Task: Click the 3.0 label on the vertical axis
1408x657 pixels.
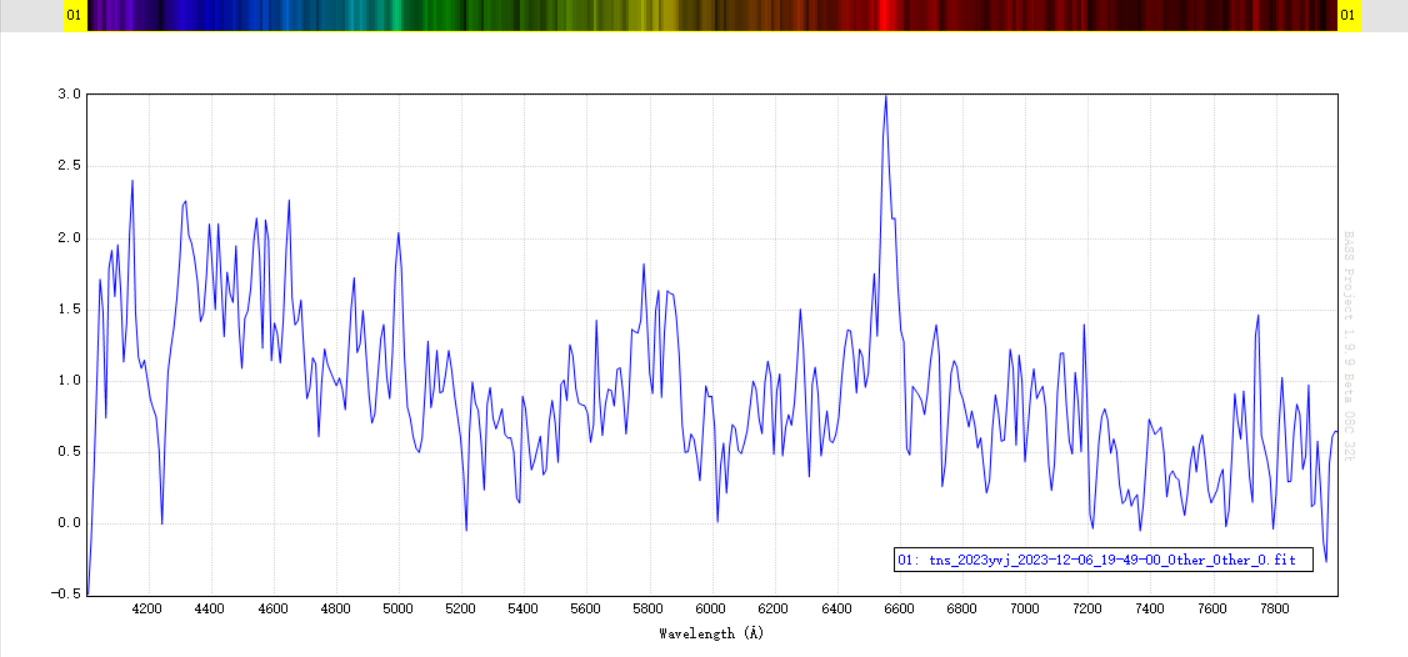Action: (69, 94)
